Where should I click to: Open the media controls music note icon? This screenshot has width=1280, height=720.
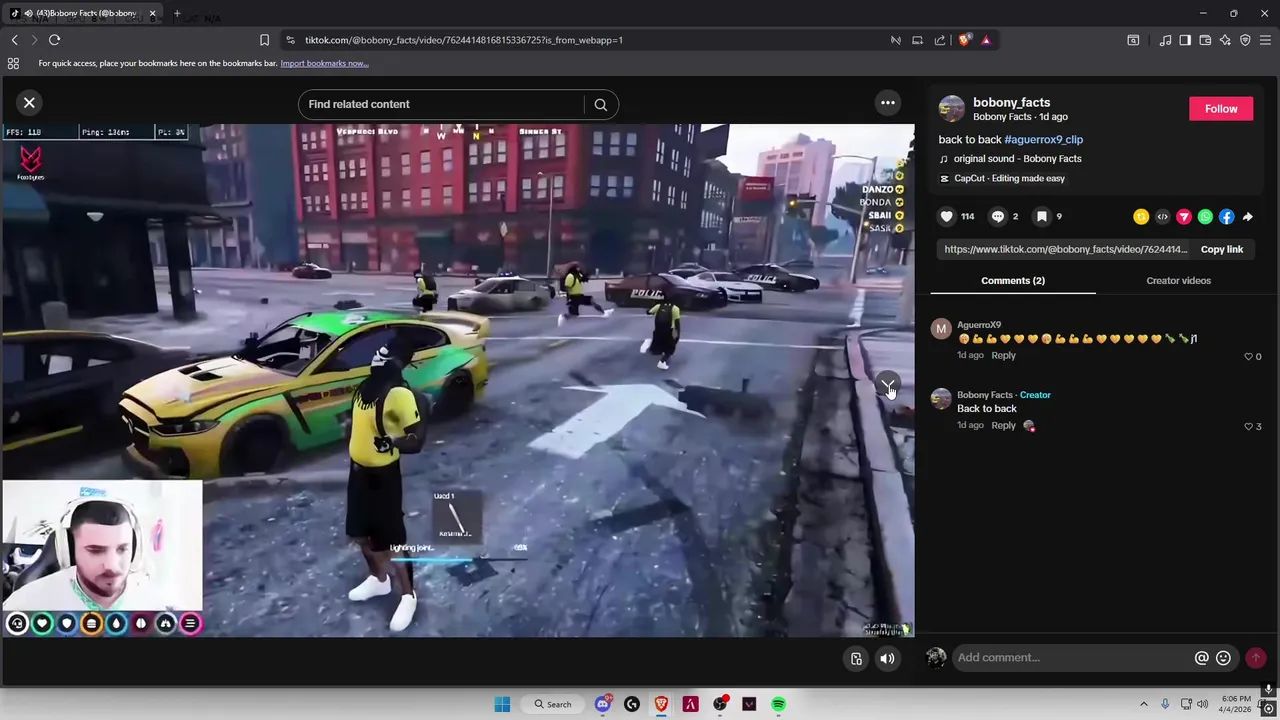pyautogui.click(x=1165, y=40)
